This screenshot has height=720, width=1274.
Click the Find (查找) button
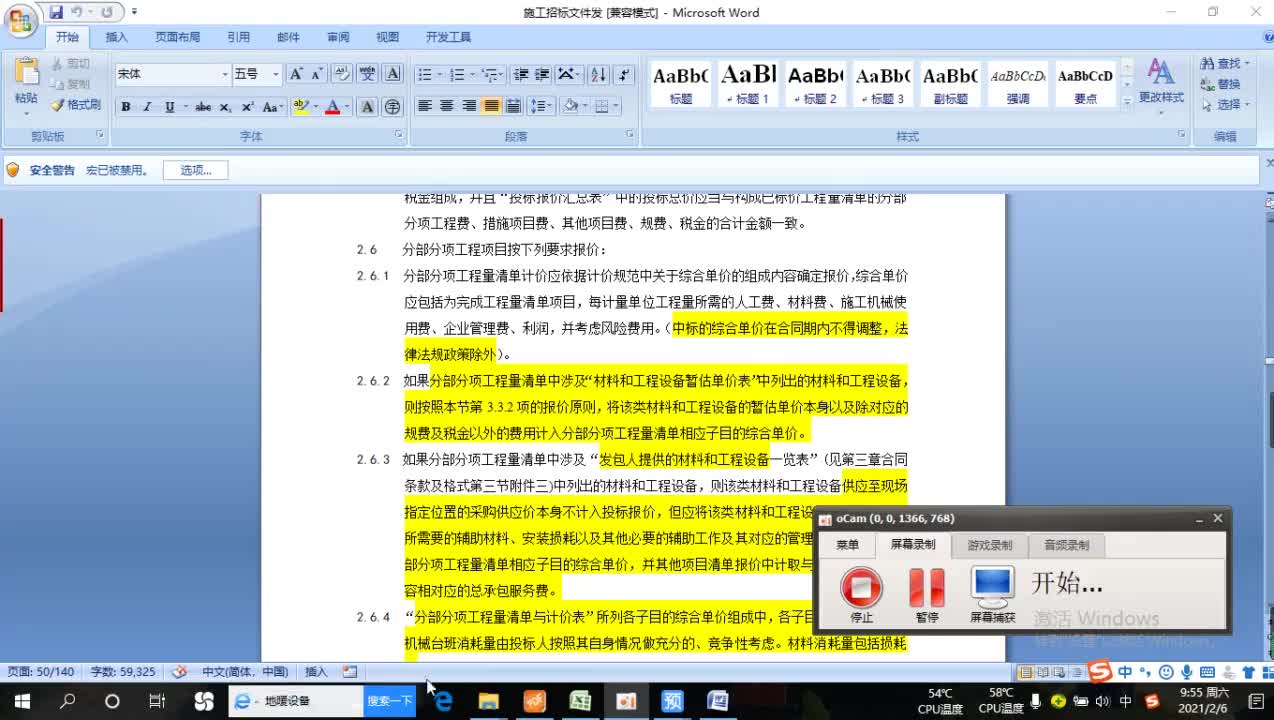[1226, 64]
